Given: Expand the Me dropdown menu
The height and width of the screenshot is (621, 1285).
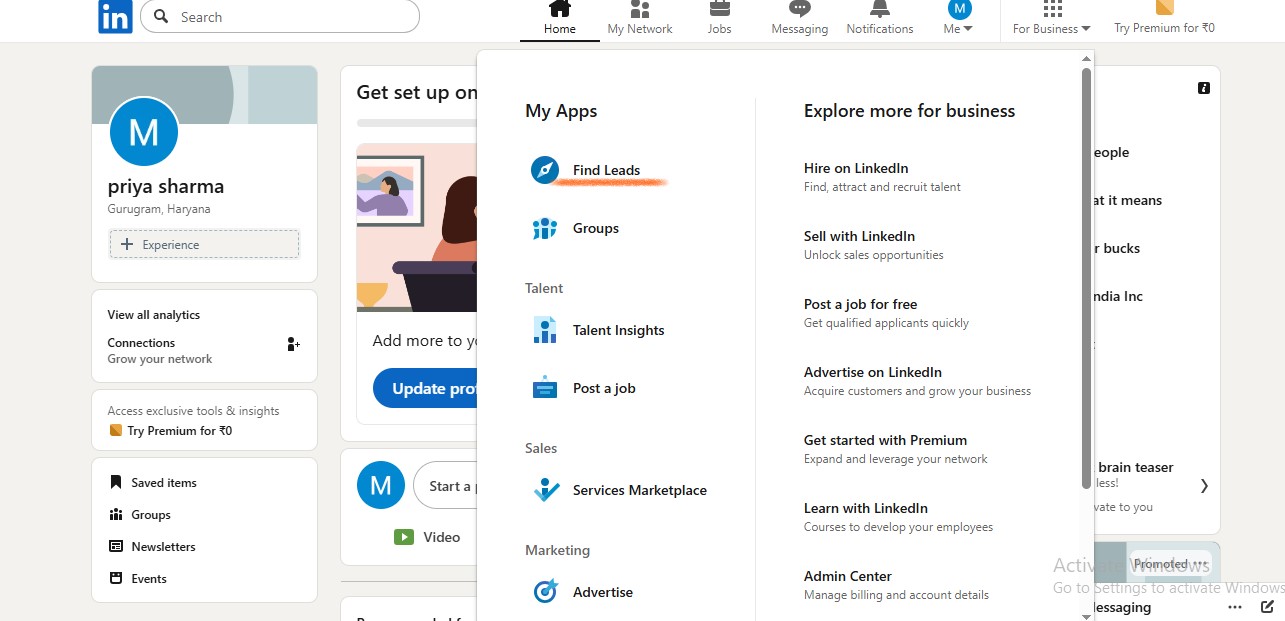Looking at the screenshot, I should pyautogui.click(x=959, y=29).
